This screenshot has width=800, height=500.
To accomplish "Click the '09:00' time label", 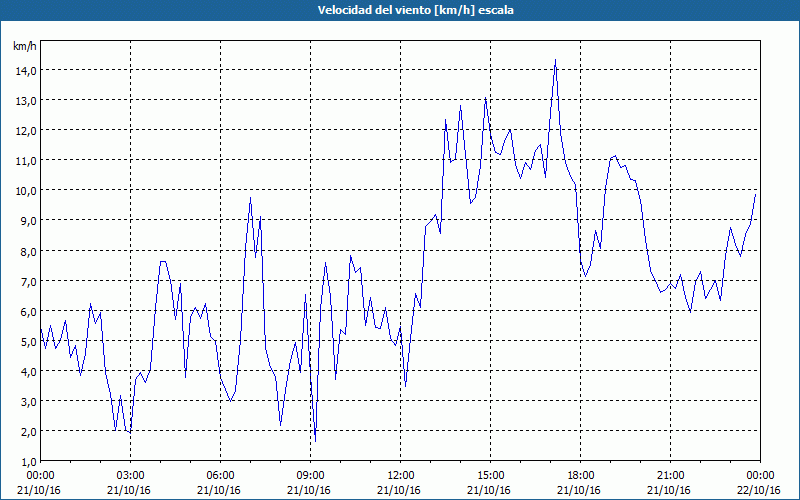I will point(311,476).
